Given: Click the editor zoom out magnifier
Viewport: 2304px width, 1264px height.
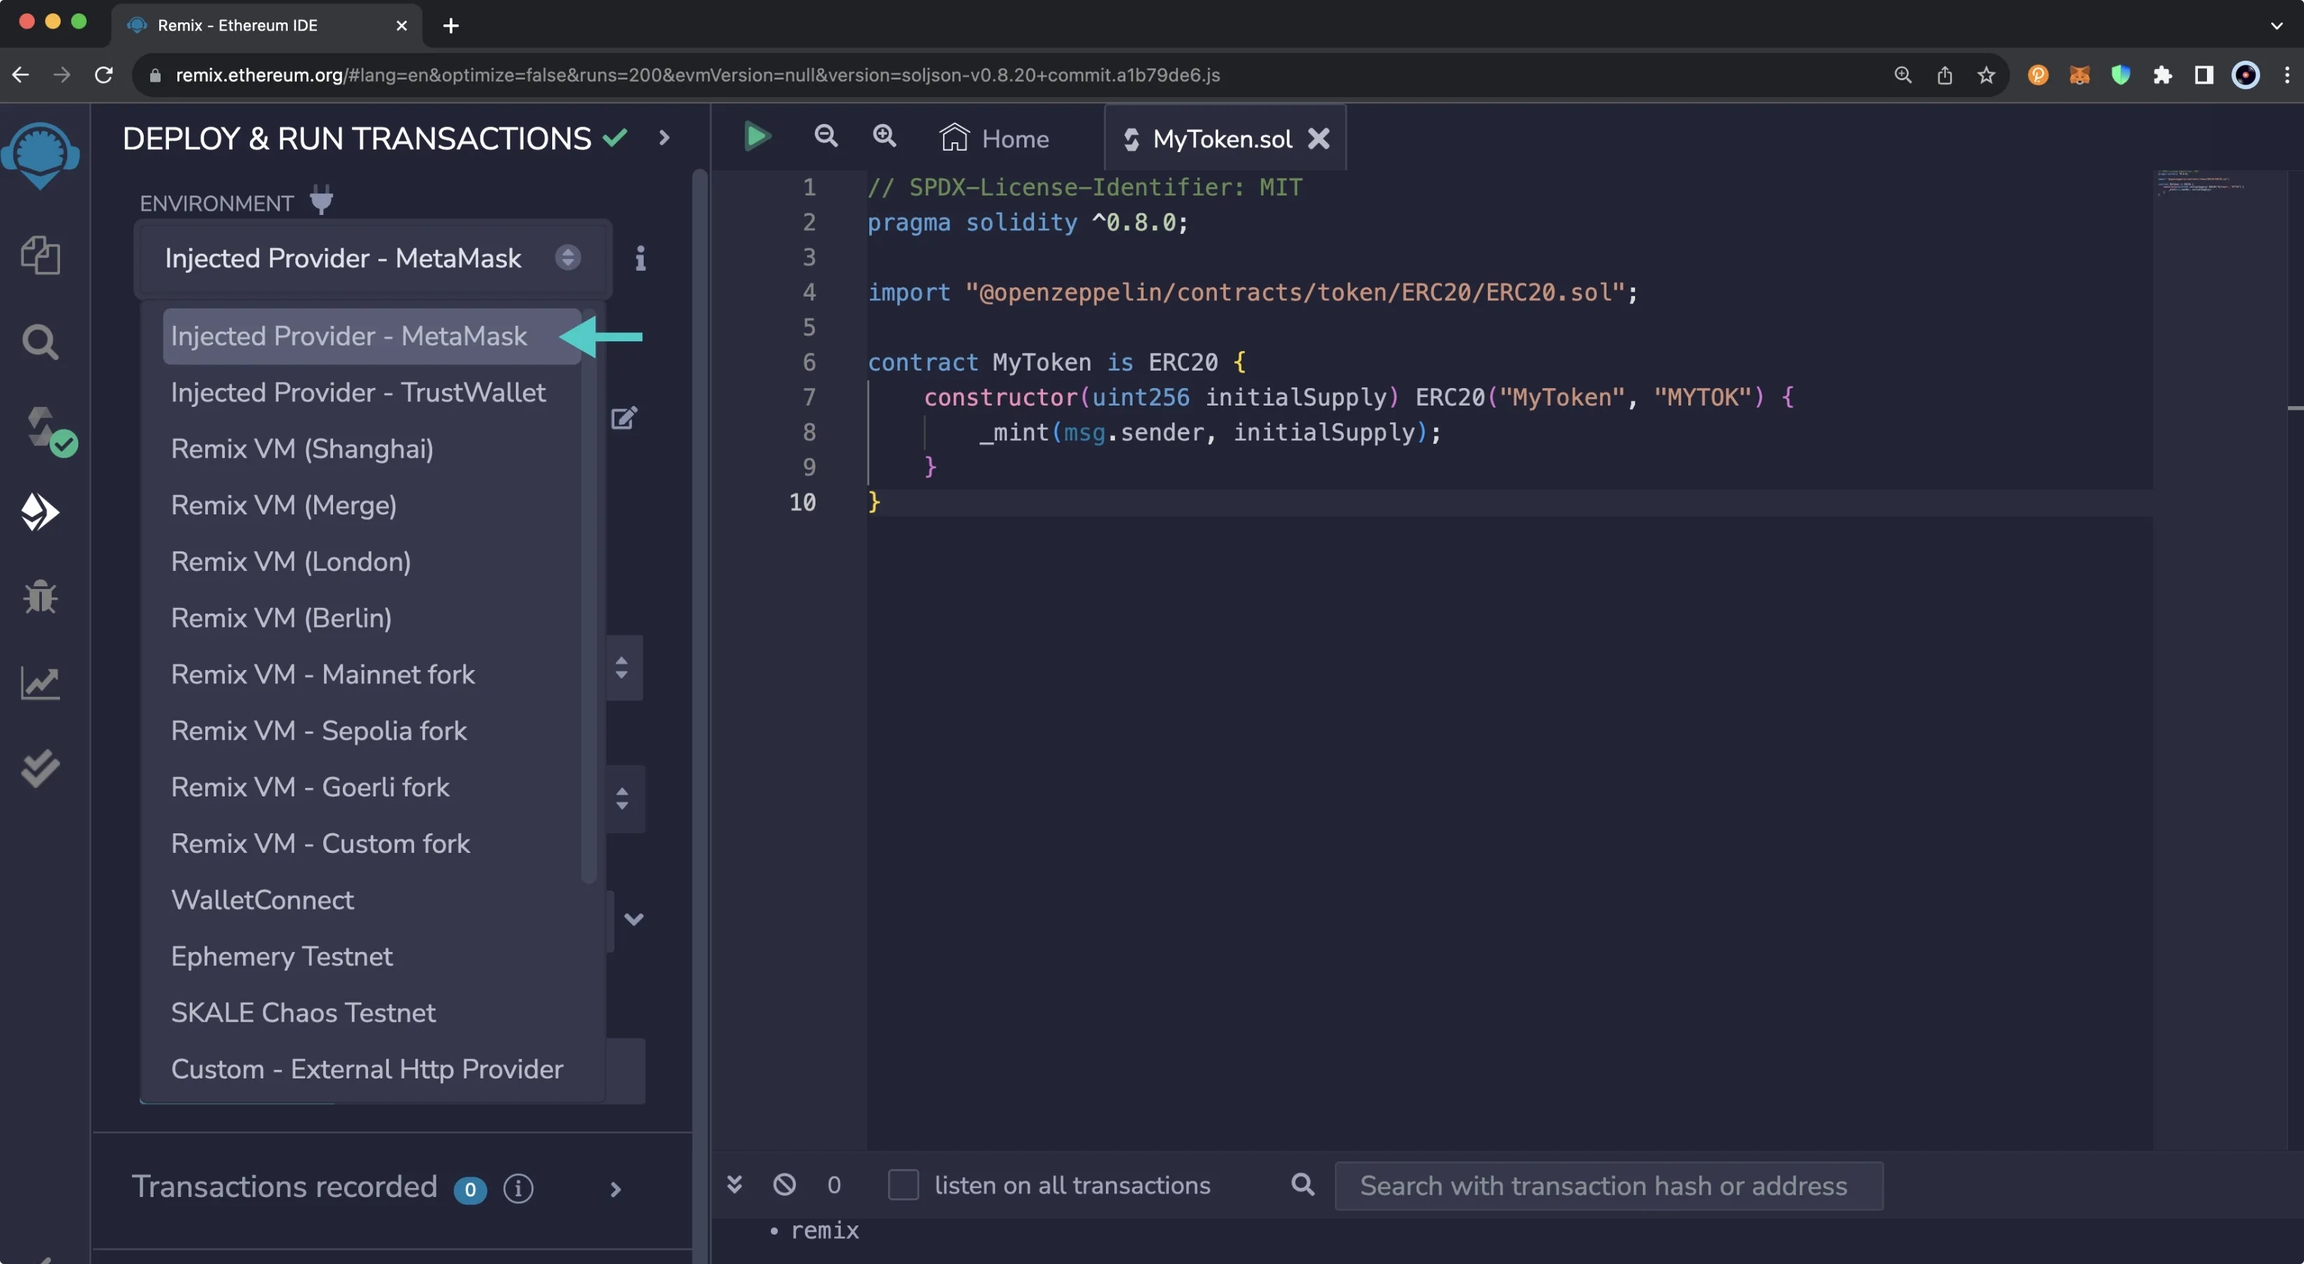Looking at the screenshot, I should [x=825, y=137].
